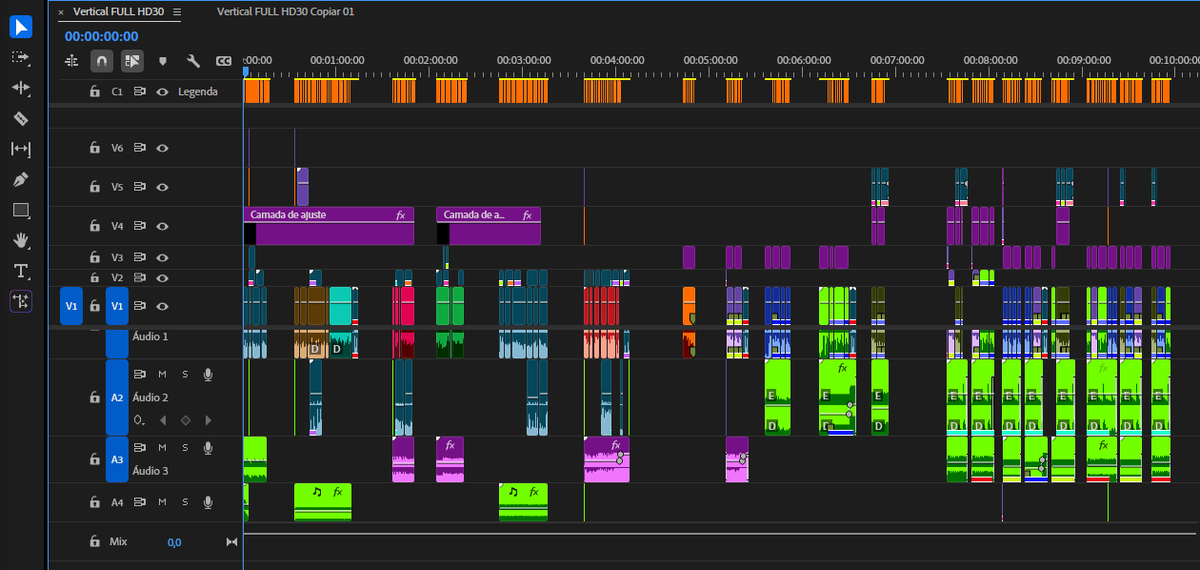Mute the Áudio 2 track
The width and height of the screenshot is (1200, 570).
162,374
